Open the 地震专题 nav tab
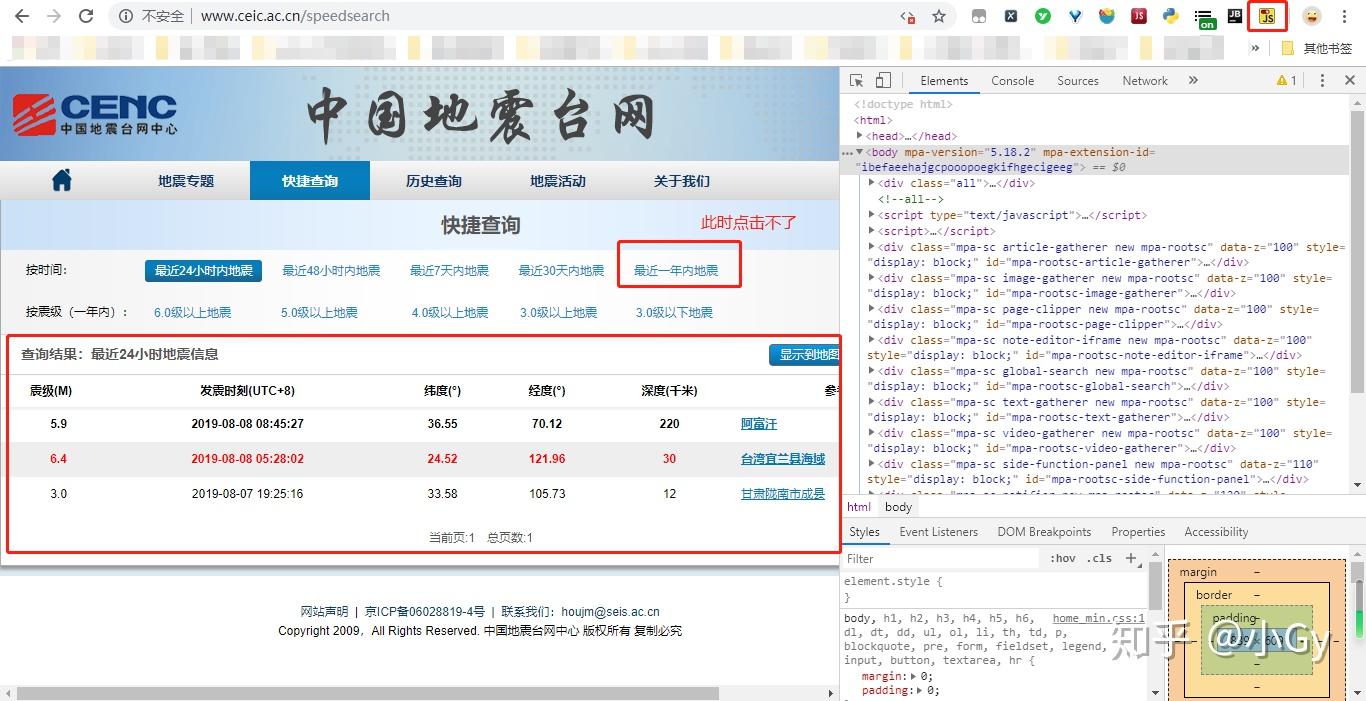The height and width of the screenshot is (701, 1366). click(186, 181)
